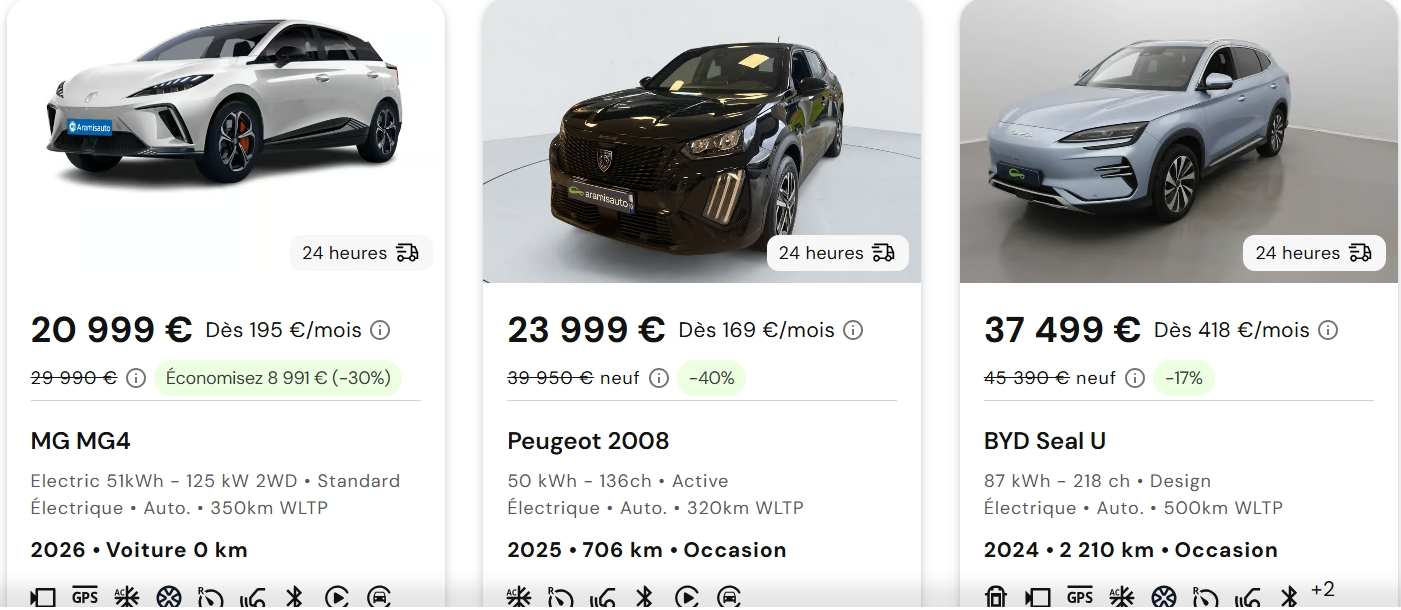The width and height of the screenshot is (1401, 610).
Task: Open the MG MG4 listing title
Action: (81, 441)
